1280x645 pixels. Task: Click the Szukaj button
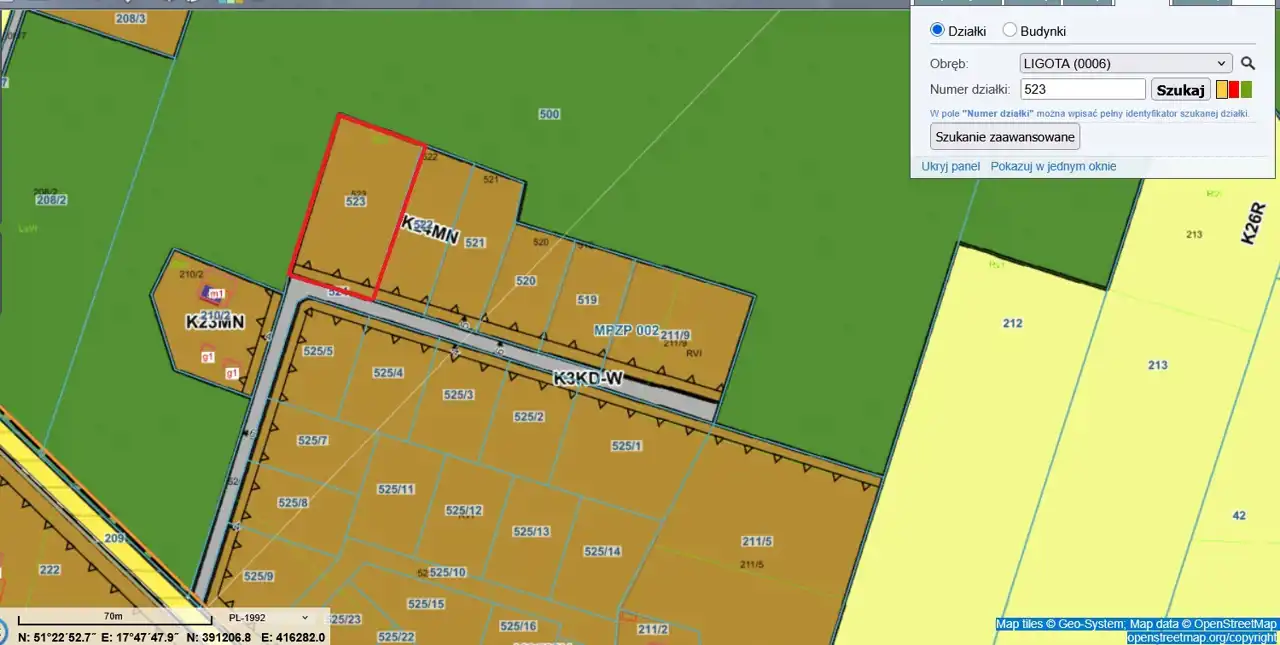pos(1180,90)
